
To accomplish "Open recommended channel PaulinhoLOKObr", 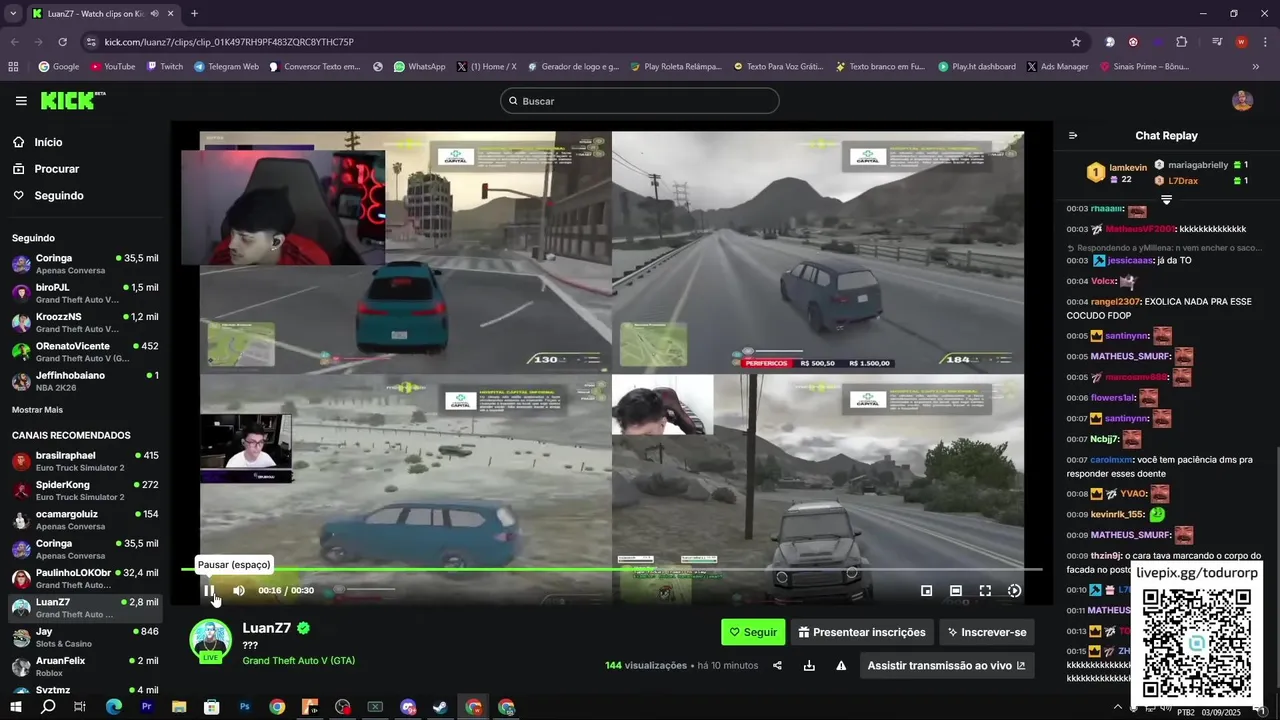I will [85, 578].
